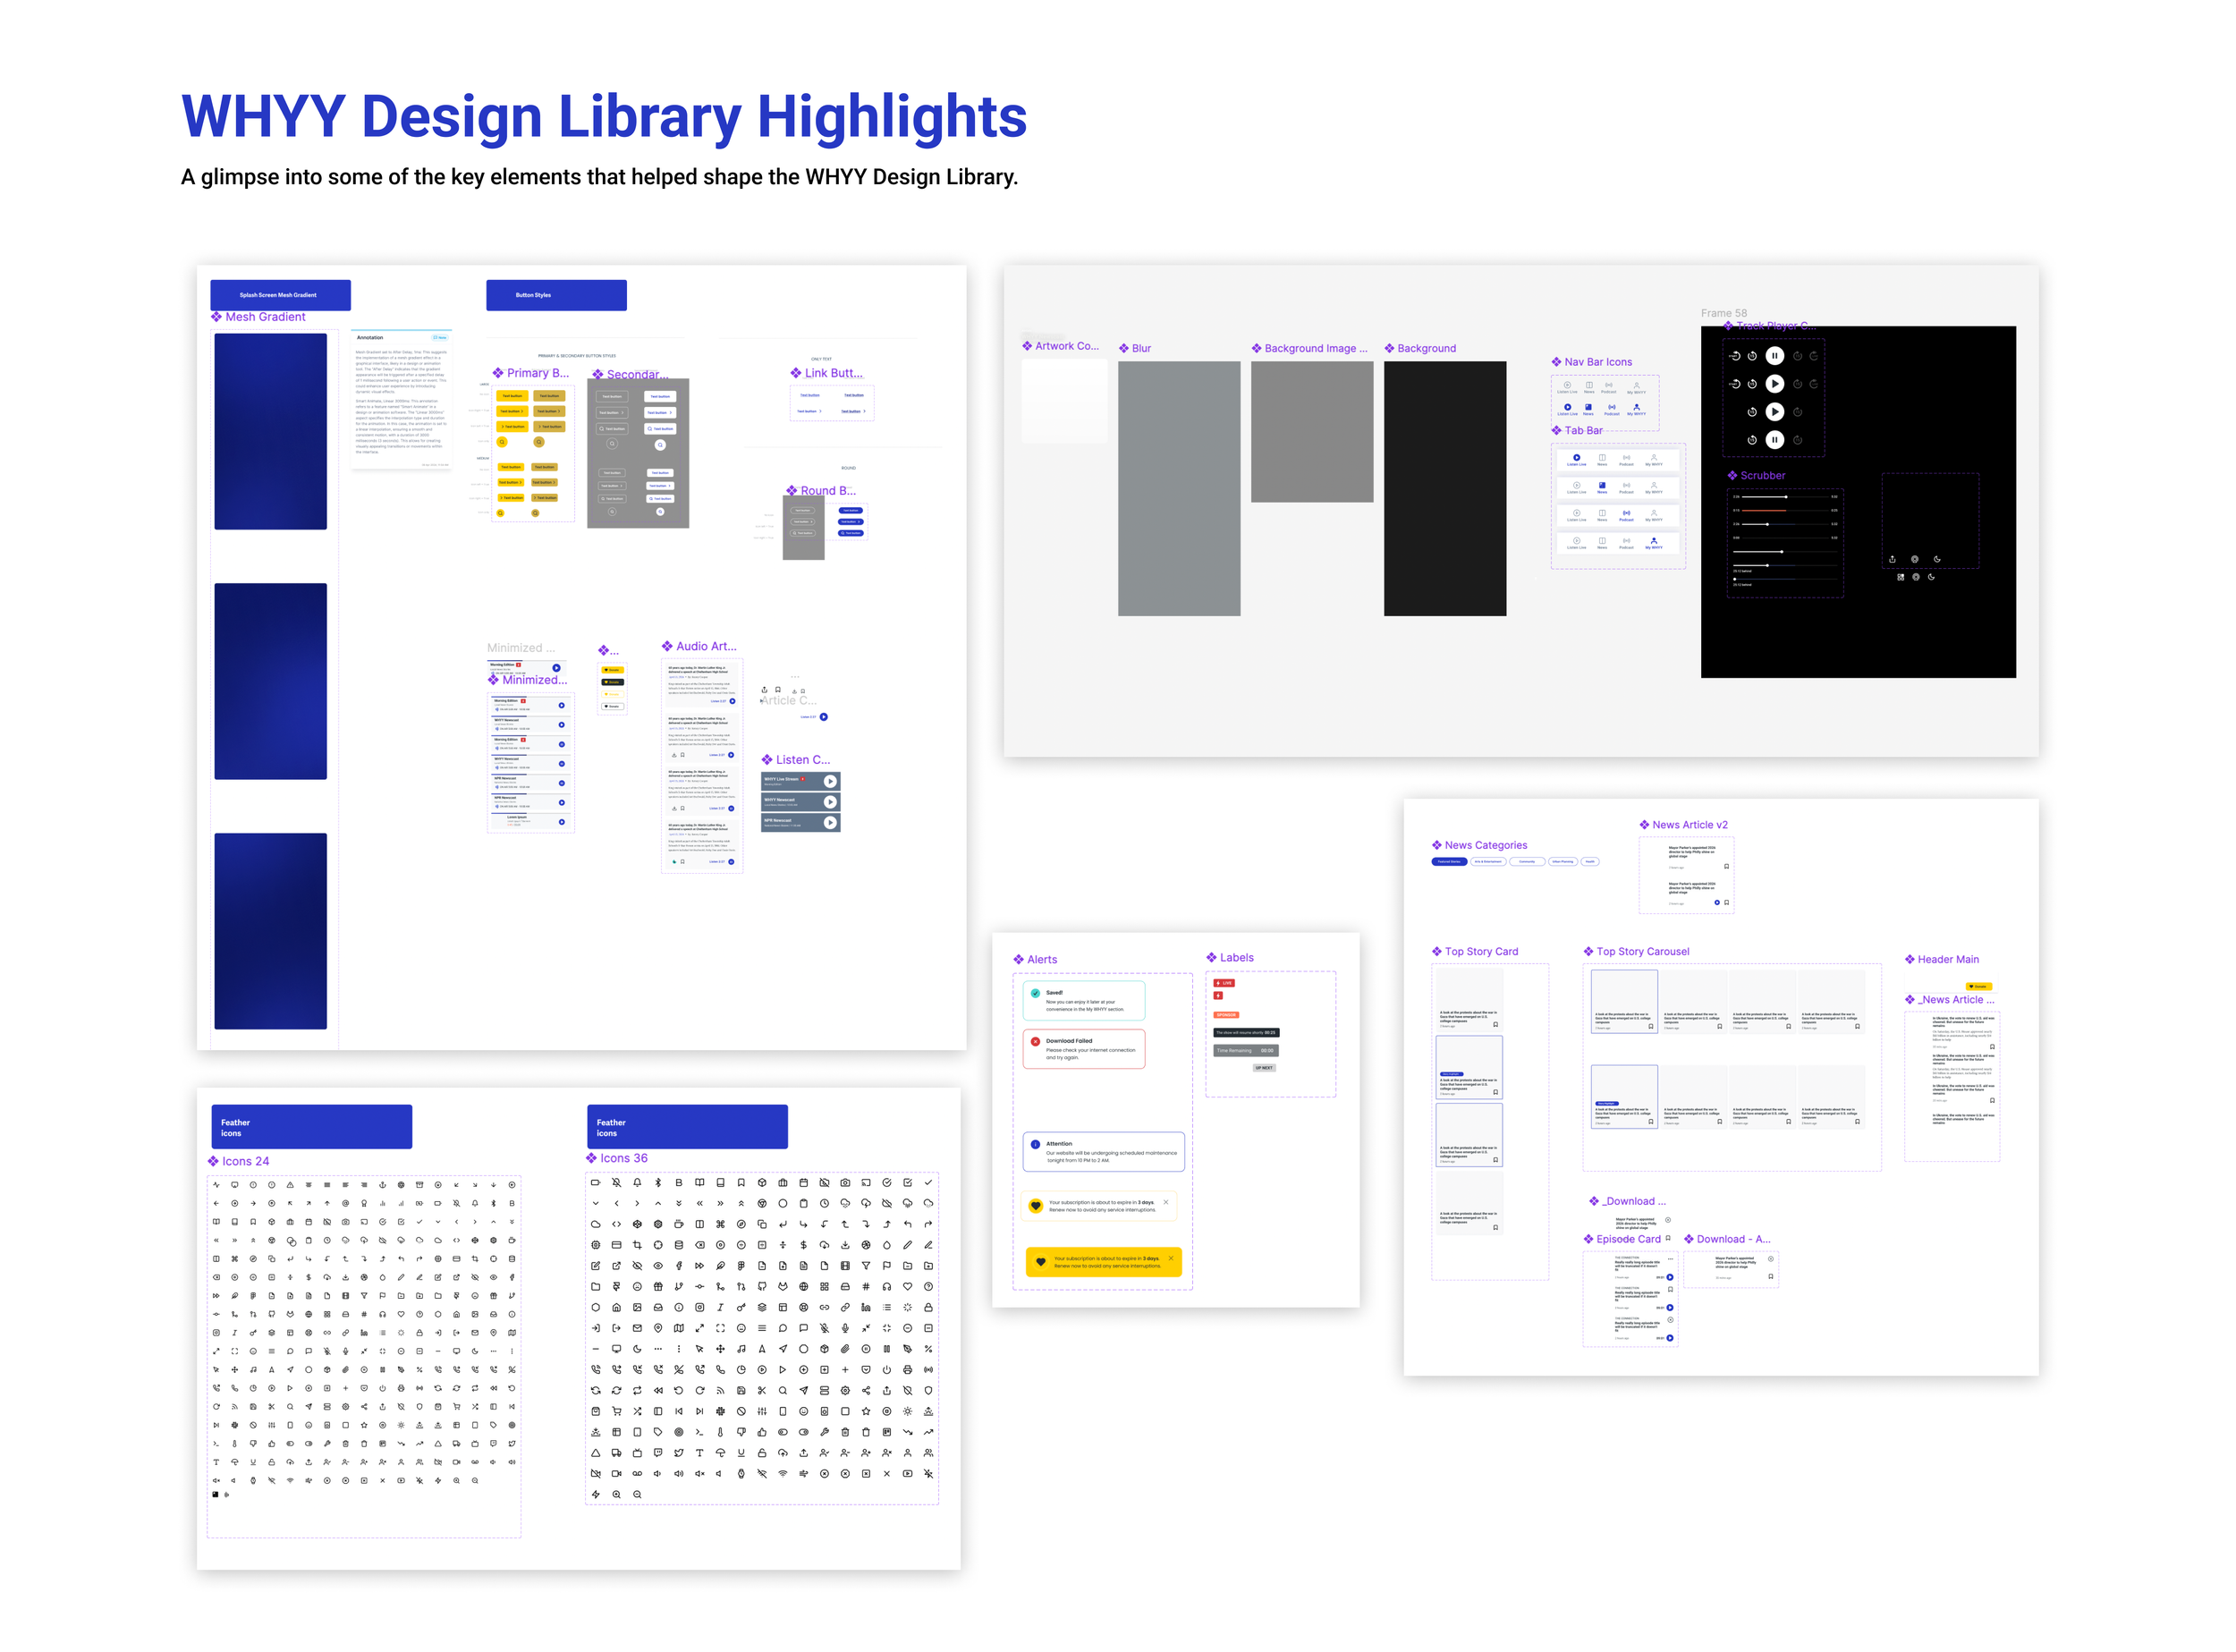The image size is (2236, 1652).
Task: Click the red X icon on the Download Failed alert
Action: tap(1035, 1041)
